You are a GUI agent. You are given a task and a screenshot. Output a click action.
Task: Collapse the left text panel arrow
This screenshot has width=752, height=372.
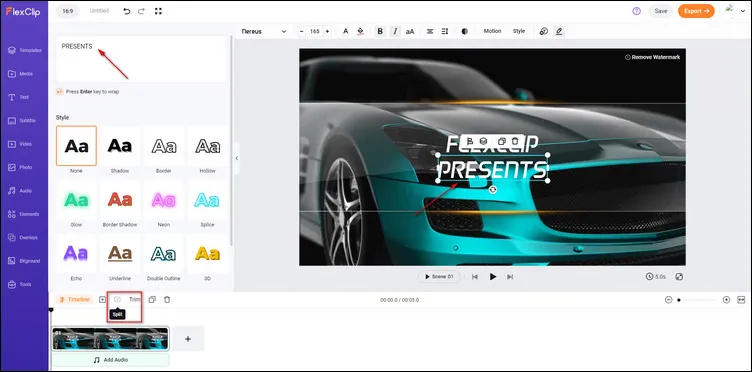pos(236,158)
